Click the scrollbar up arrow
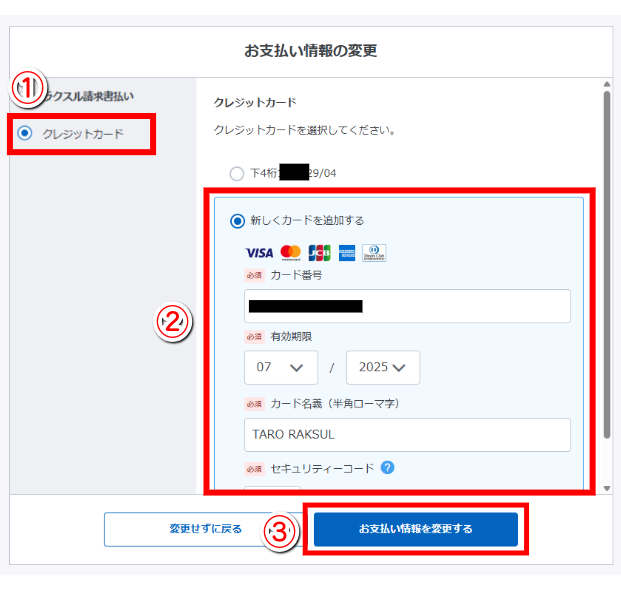 click(x=605, y=85)
